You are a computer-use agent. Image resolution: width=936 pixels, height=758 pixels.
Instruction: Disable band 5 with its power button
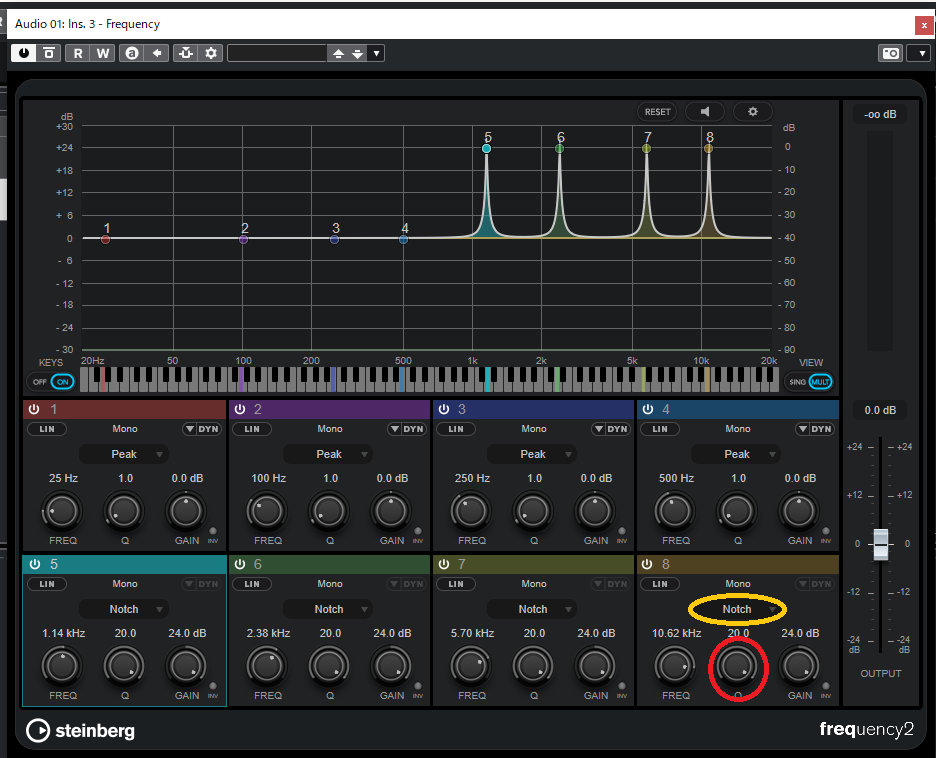pos(35,564)
